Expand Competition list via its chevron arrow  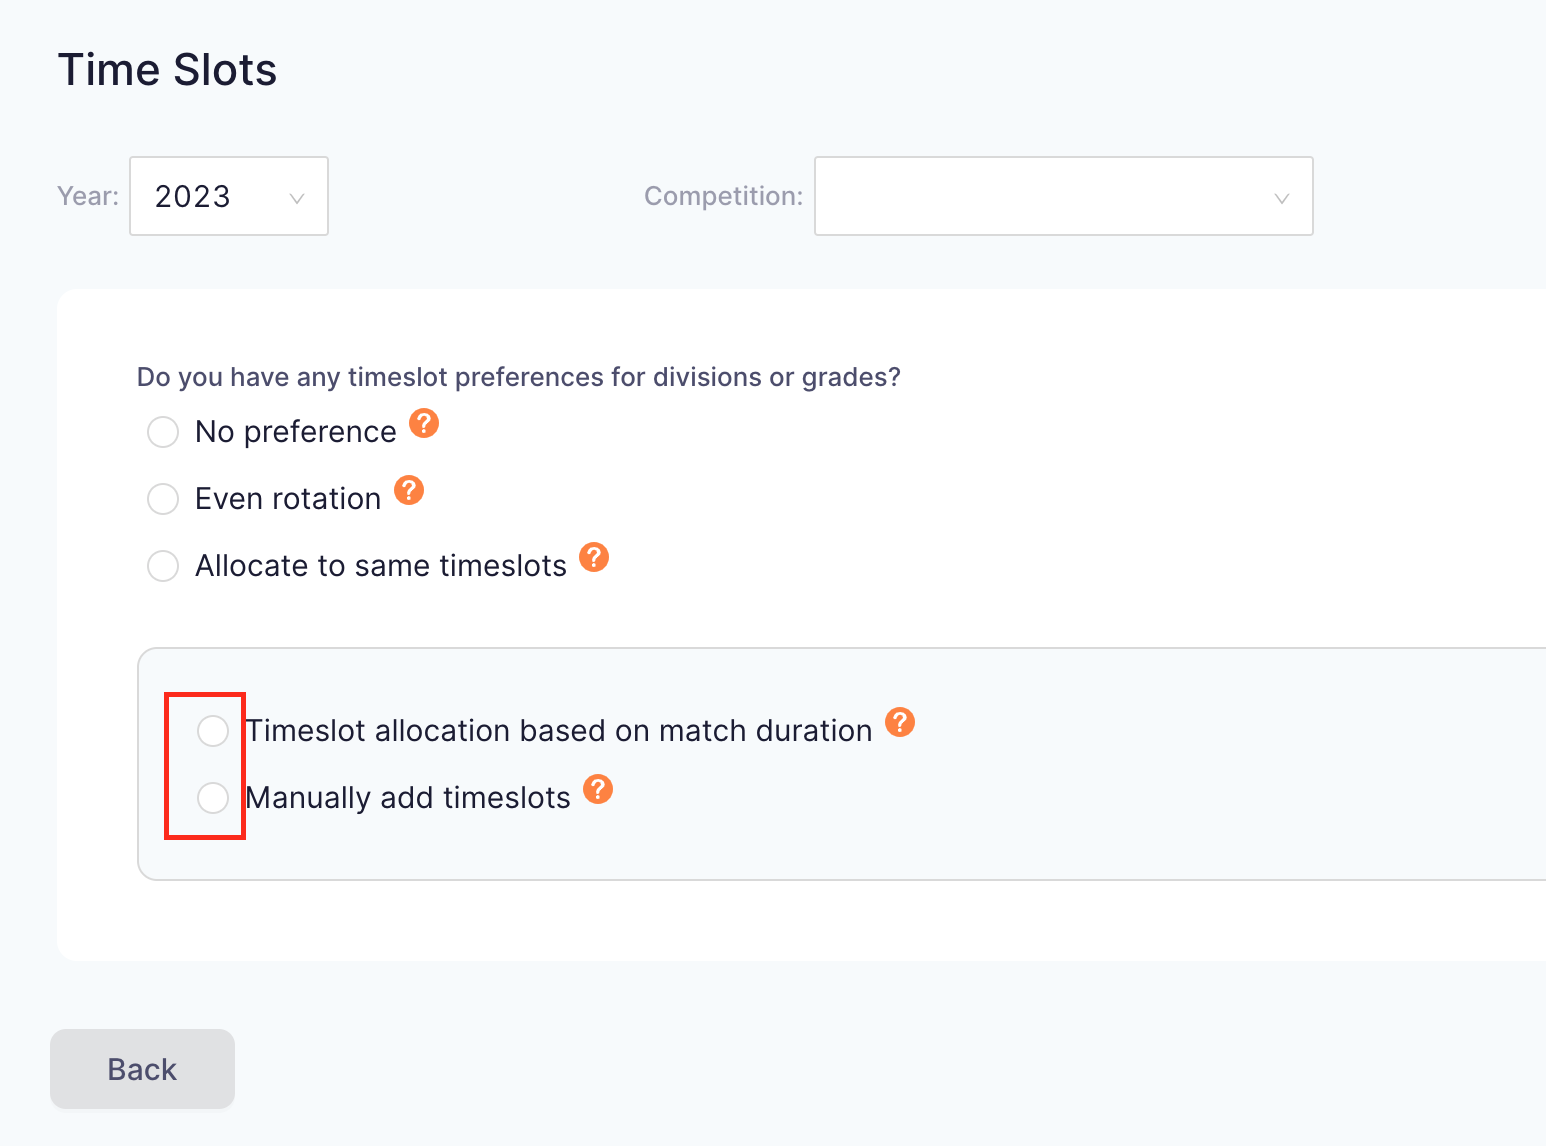(x=1282, y=198)
